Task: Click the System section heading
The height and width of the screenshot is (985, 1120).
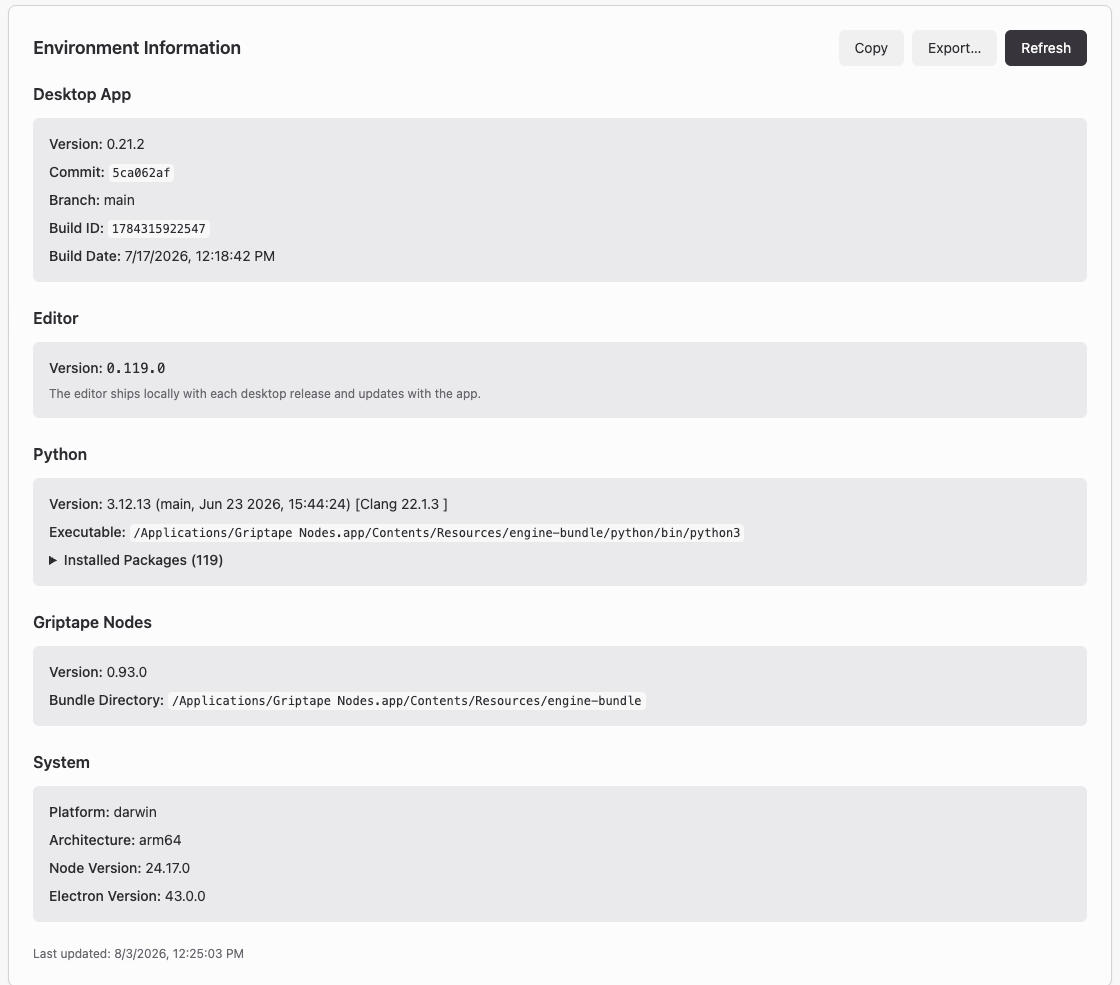Action: 61,762
